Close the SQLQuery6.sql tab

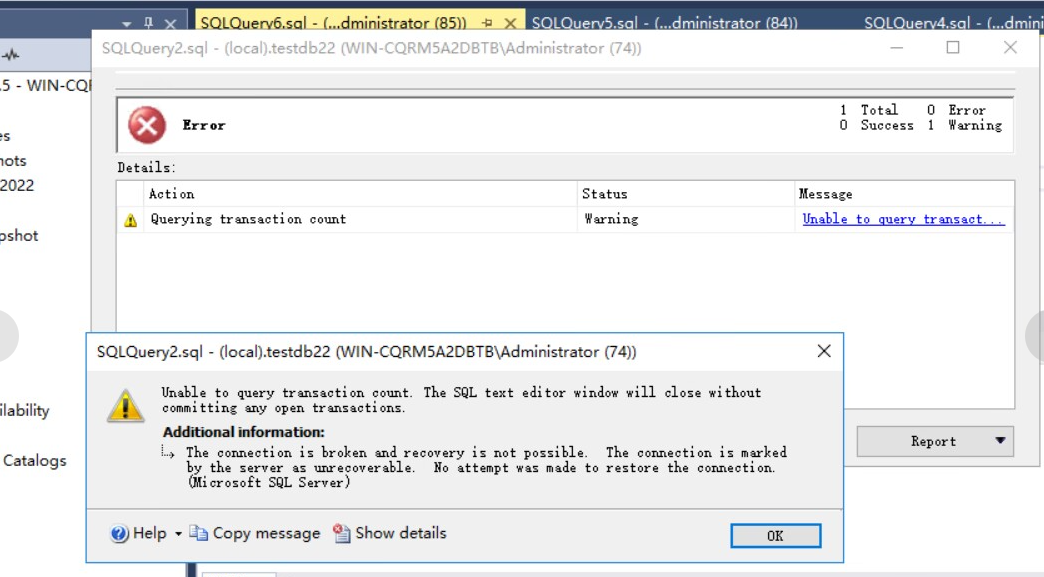[510, 23]
